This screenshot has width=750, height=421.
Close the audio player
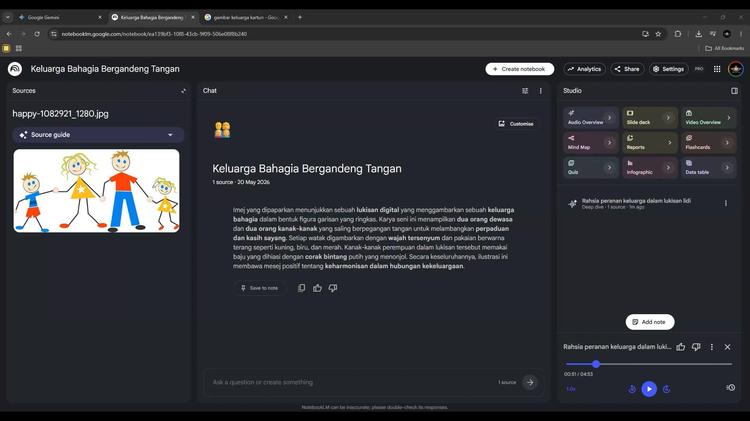(x=728, y=347)
